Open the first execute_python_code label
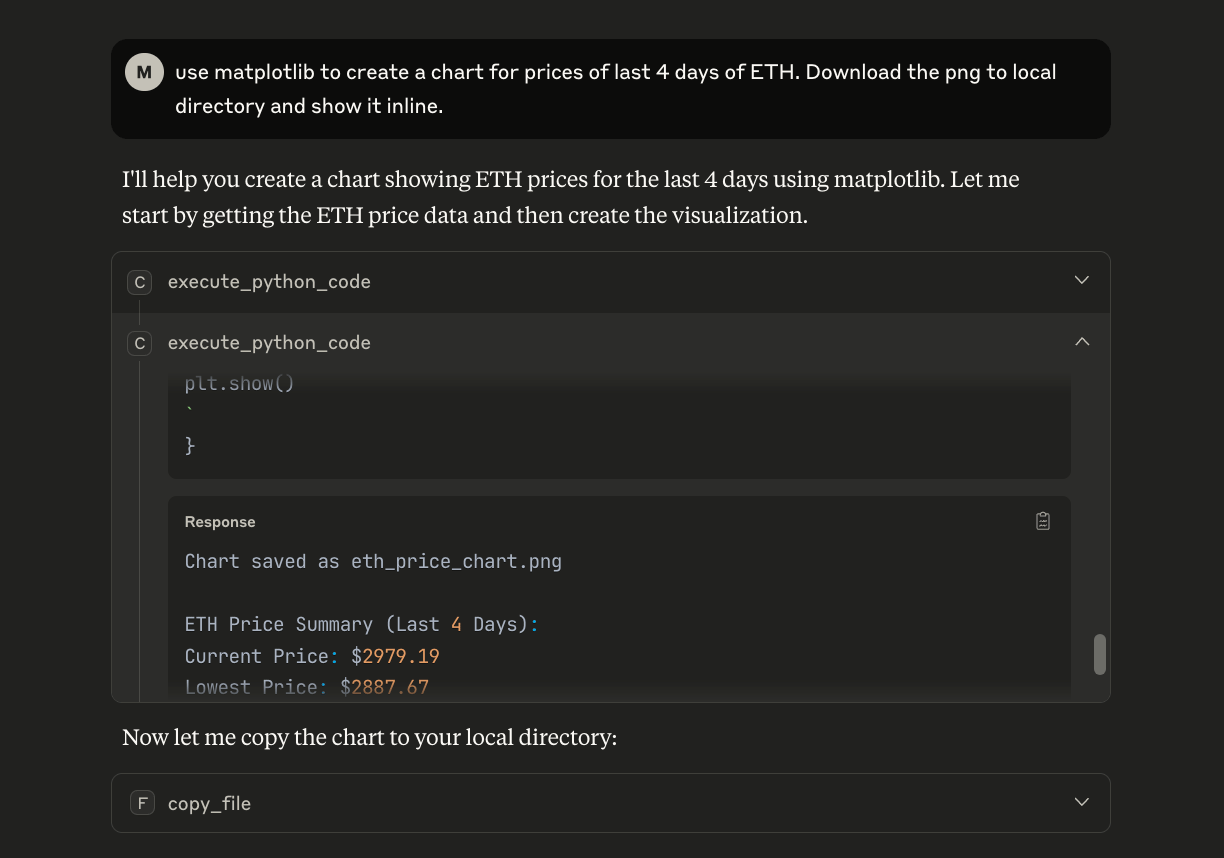This screenshot has height=858, width=1224. tap(269, 282)
